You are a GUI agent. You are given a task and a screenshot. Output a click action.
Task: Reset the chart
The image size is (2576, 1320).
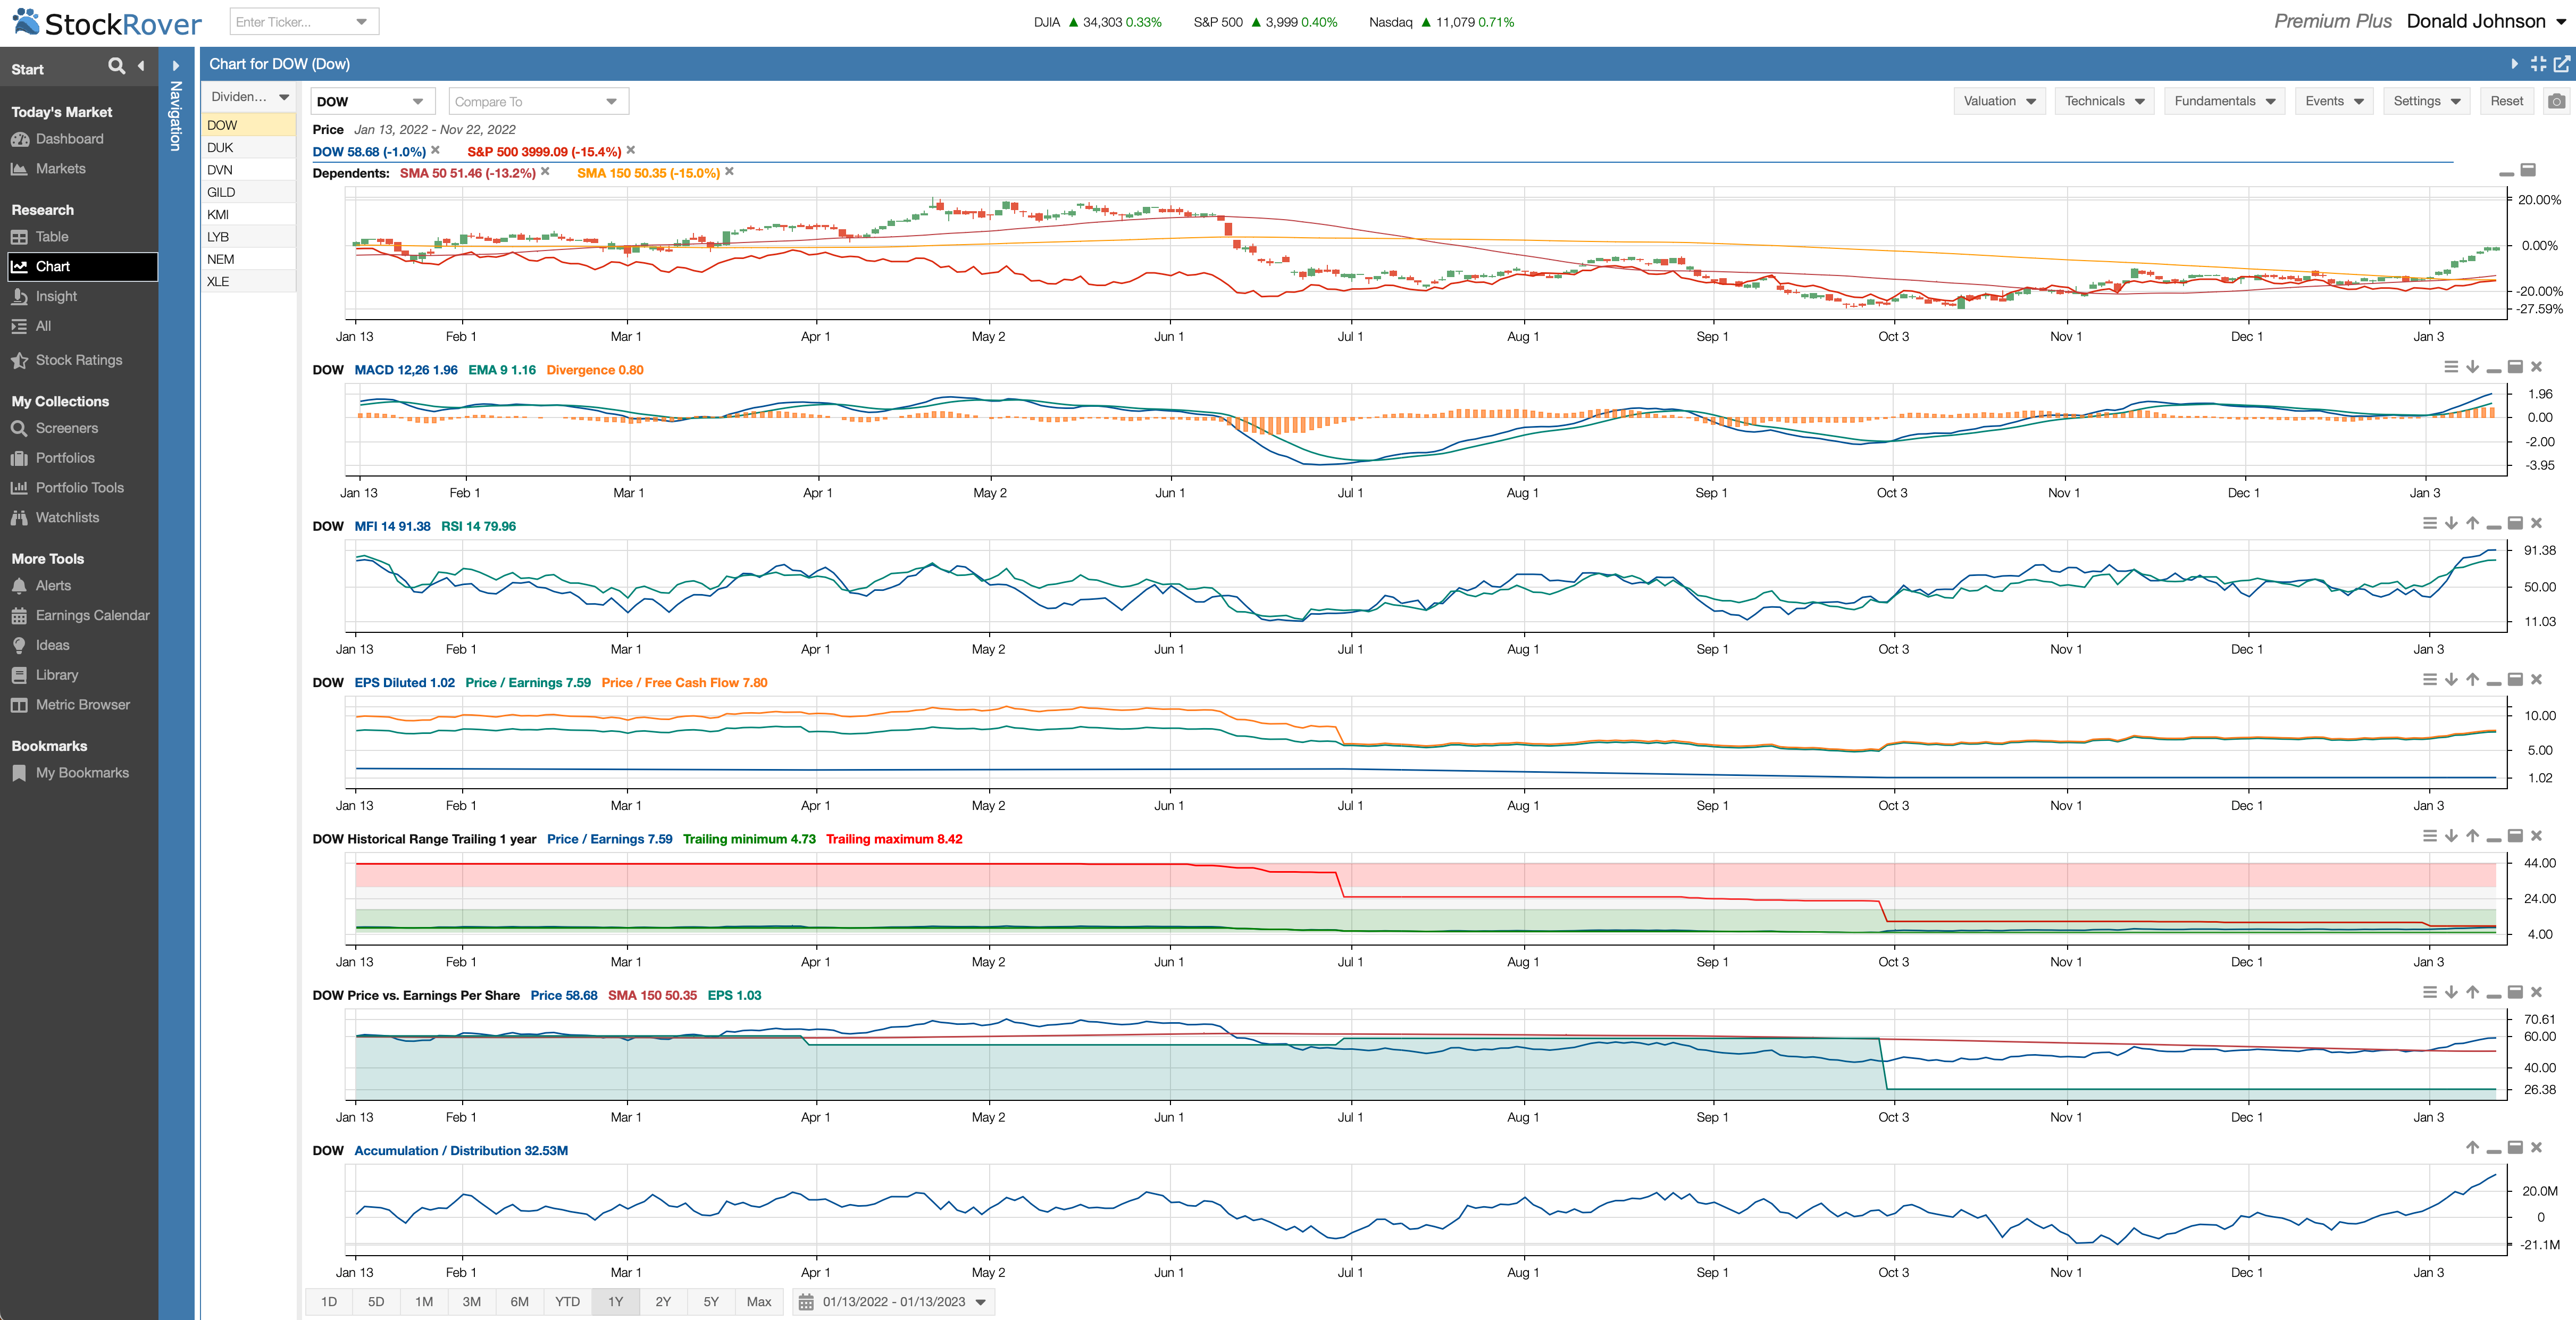coord(2506,101)
